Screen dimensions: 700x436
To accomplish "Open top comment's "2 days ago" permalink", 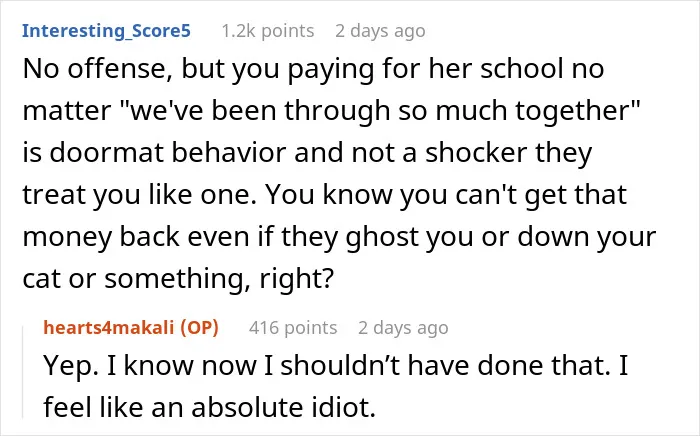I will click(x=380, y=31).
